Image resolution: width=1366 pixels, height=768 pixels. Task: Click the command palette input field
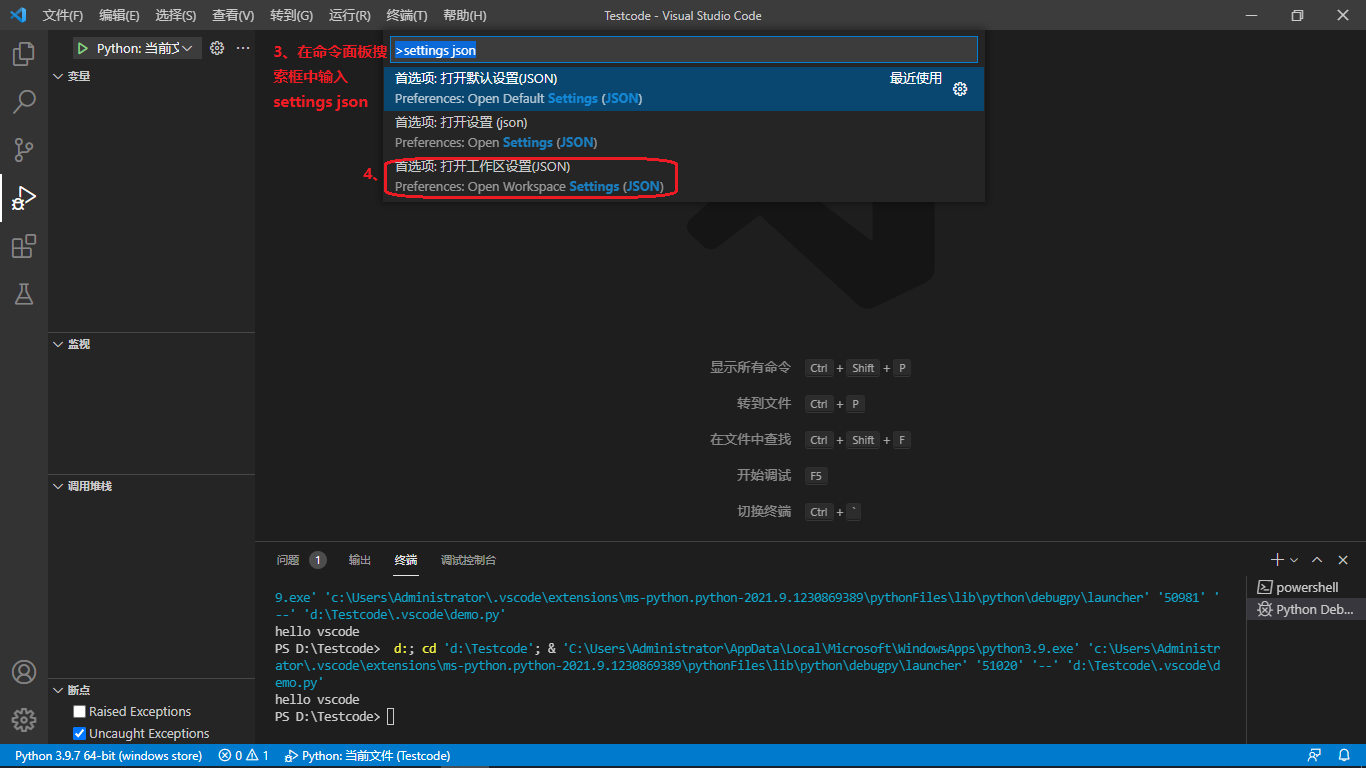point(684,50)
